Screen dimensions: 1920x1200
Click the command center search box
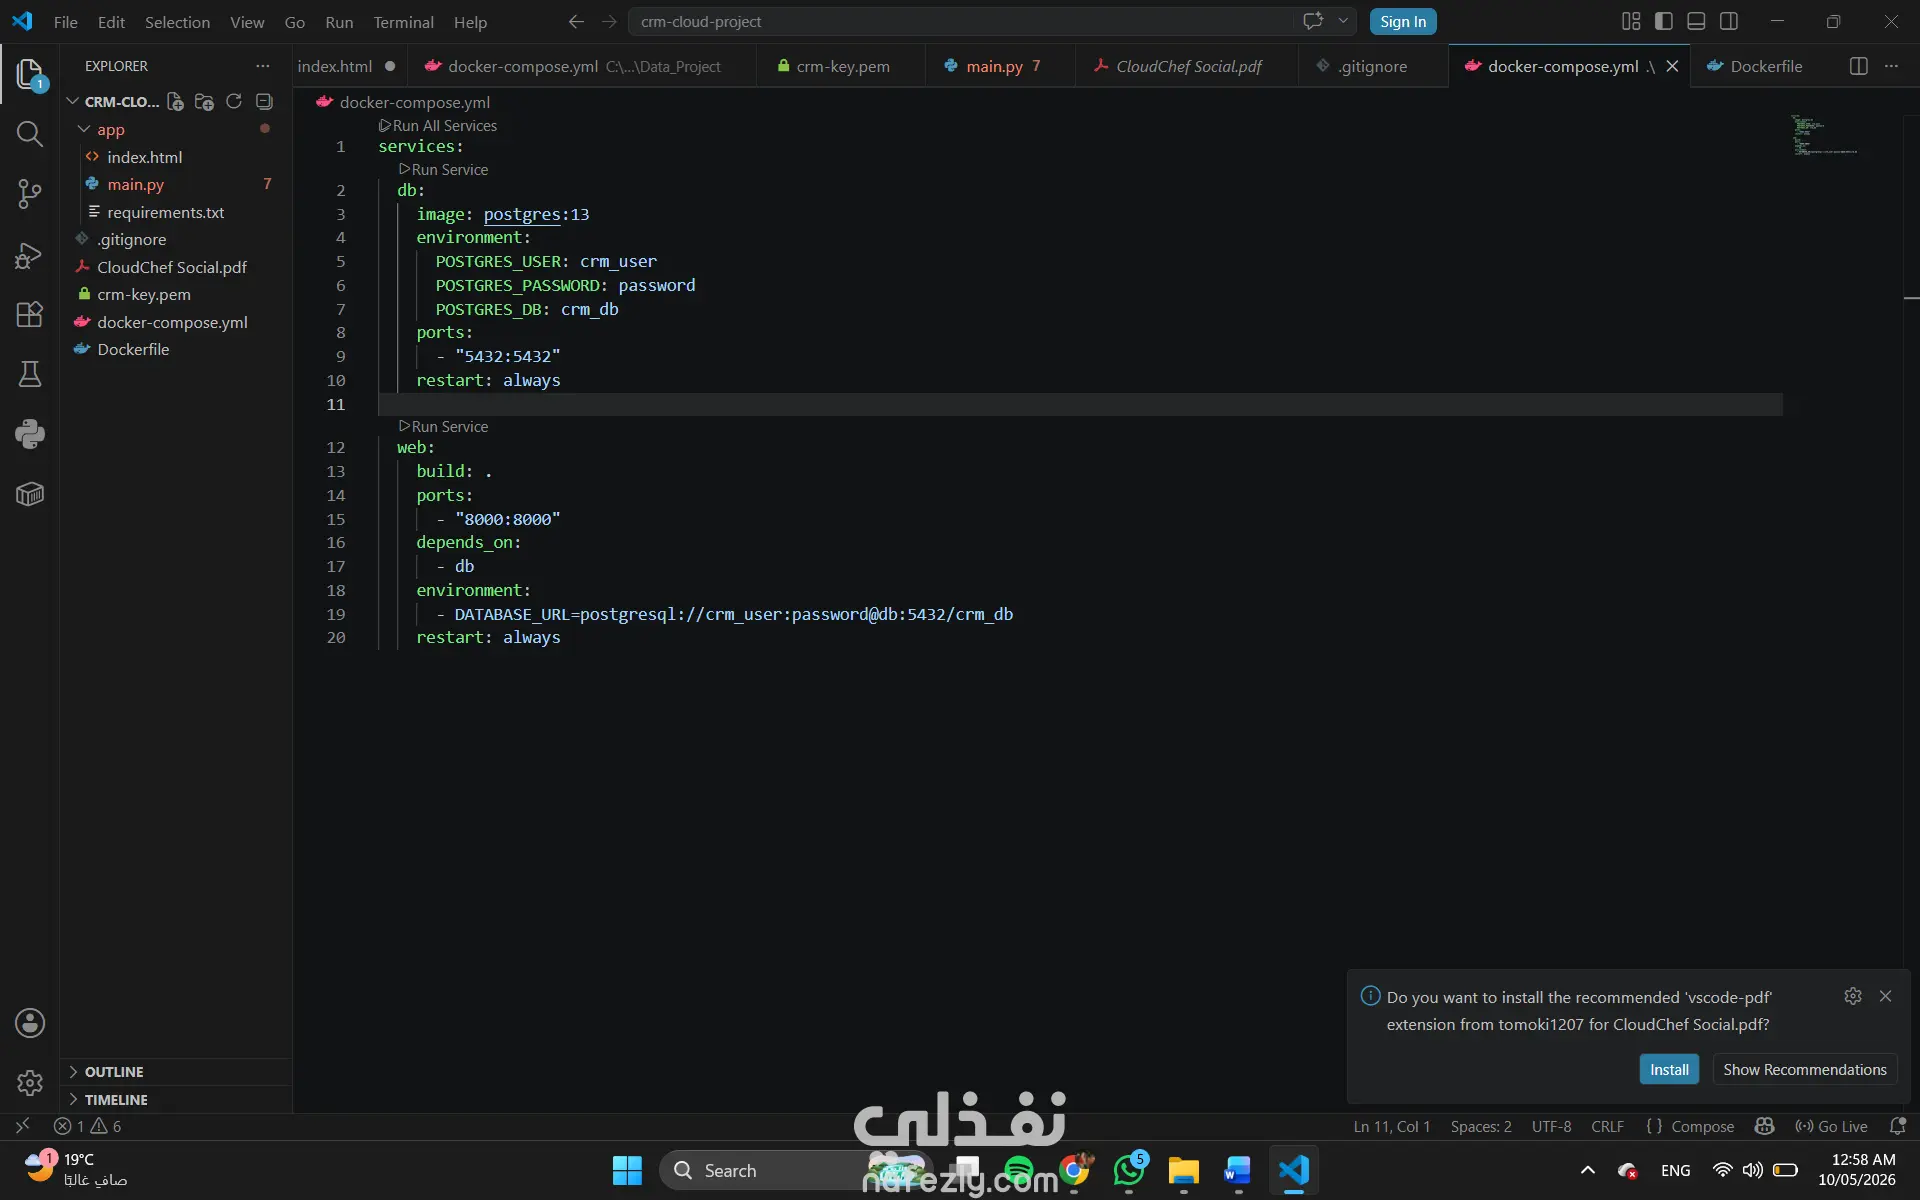[960, 21]
